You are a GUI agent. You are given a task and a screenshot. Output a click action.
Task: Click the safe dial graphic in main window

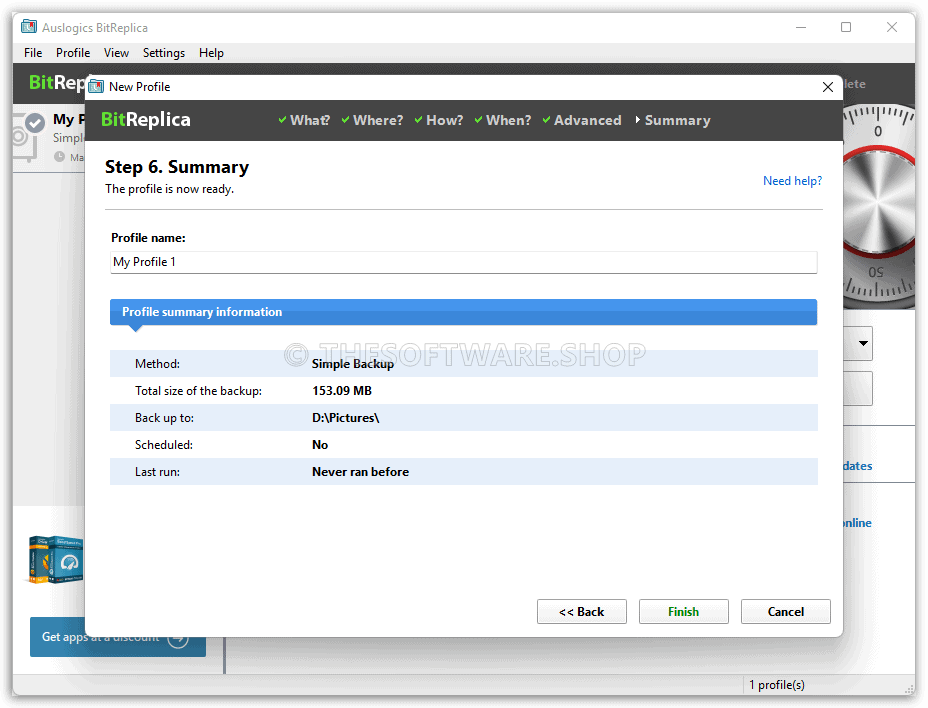[x=879, y=207]
